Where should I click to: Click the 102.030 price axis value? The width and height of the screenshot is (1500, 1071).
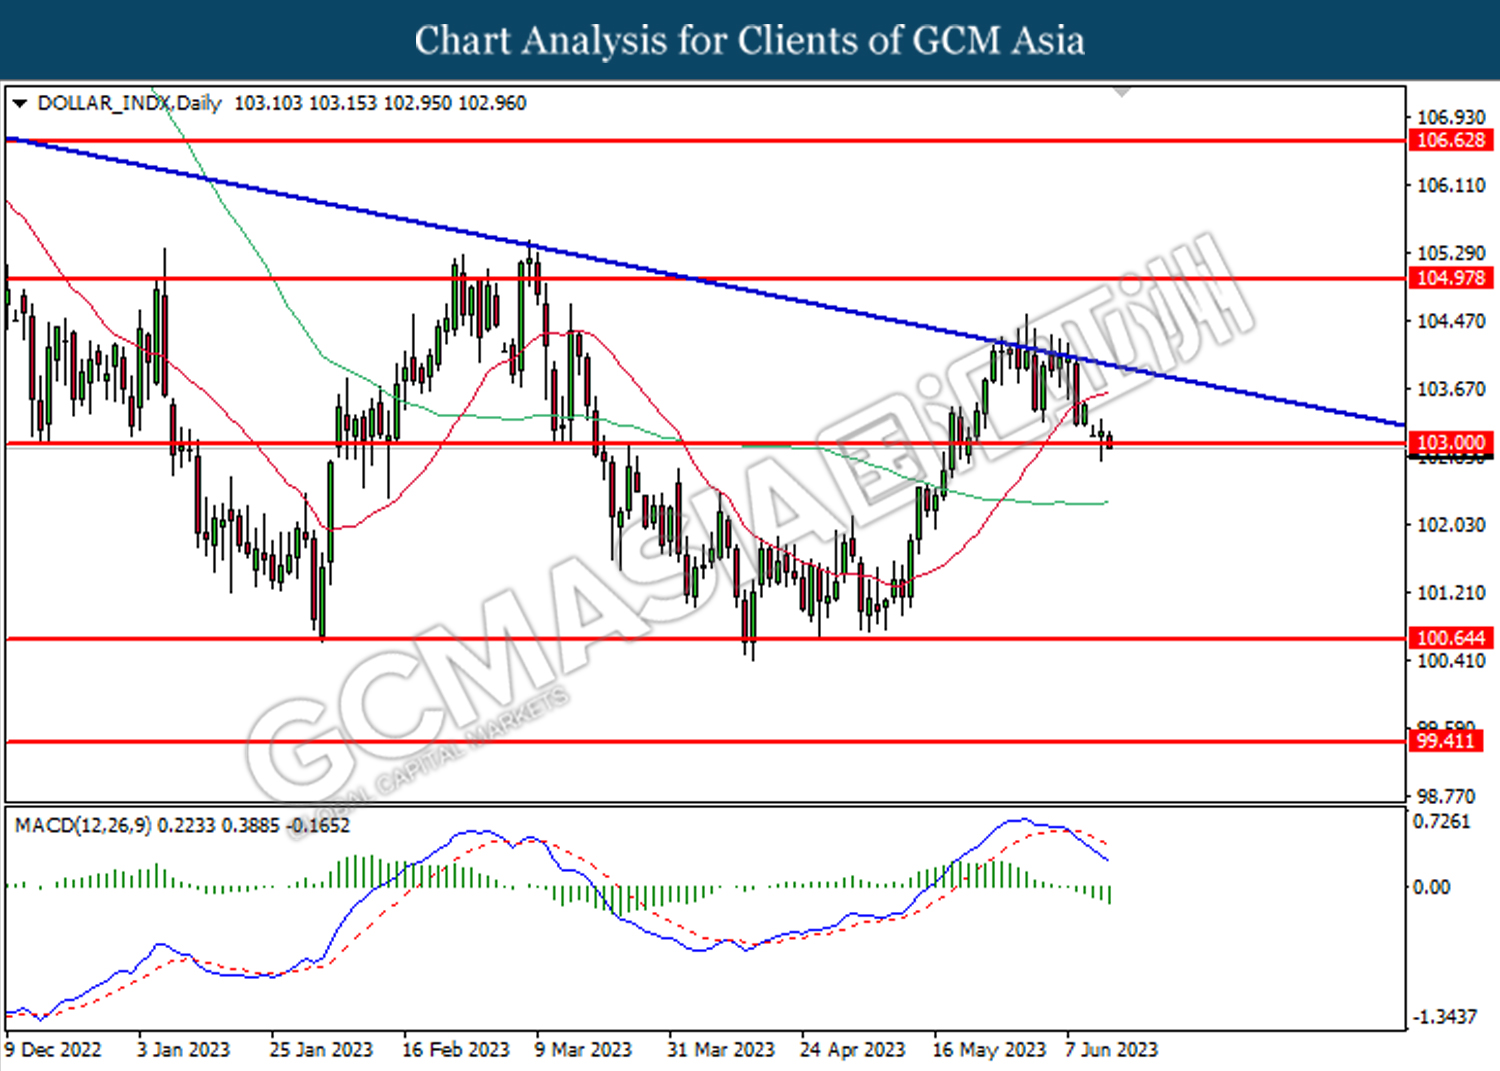(1451, 525)
